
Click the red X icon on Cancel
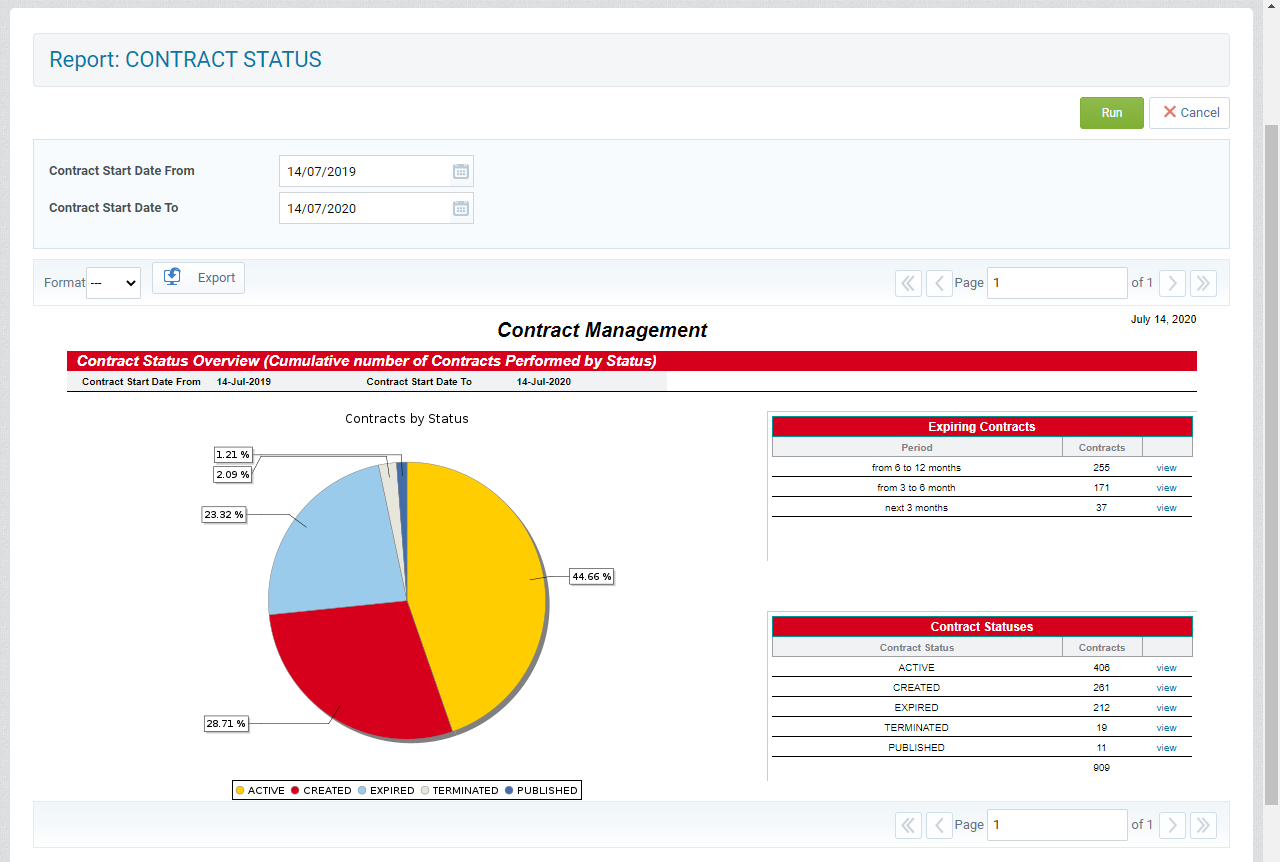click(x=1168, y=112)
